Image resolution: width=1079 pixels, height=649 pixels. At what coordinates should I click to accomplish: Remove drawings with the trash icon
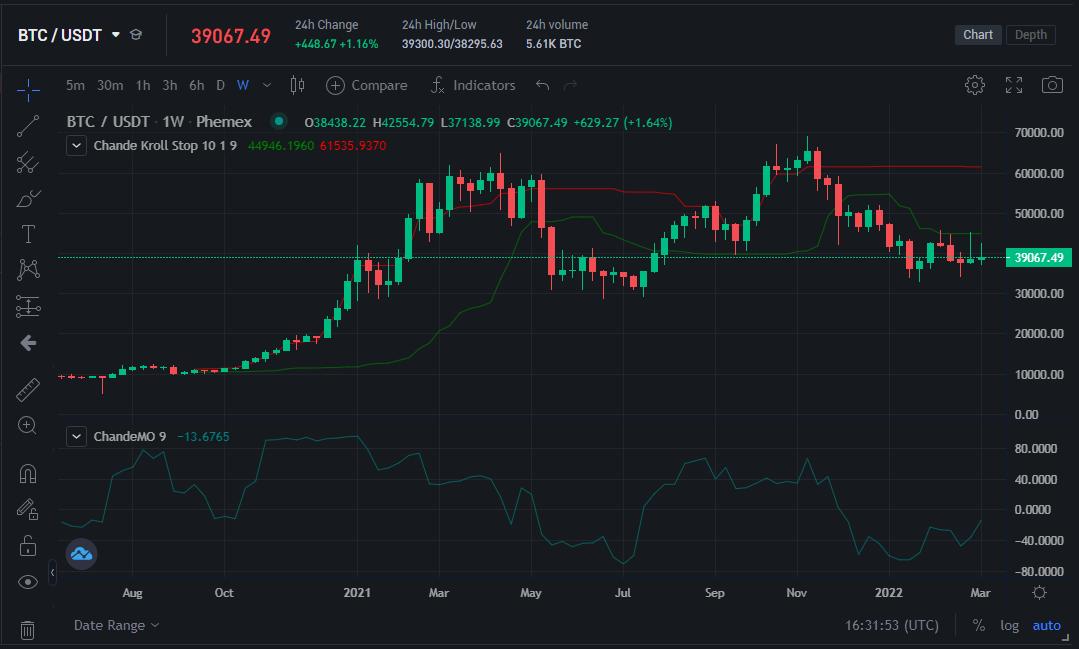click(28, 629)
